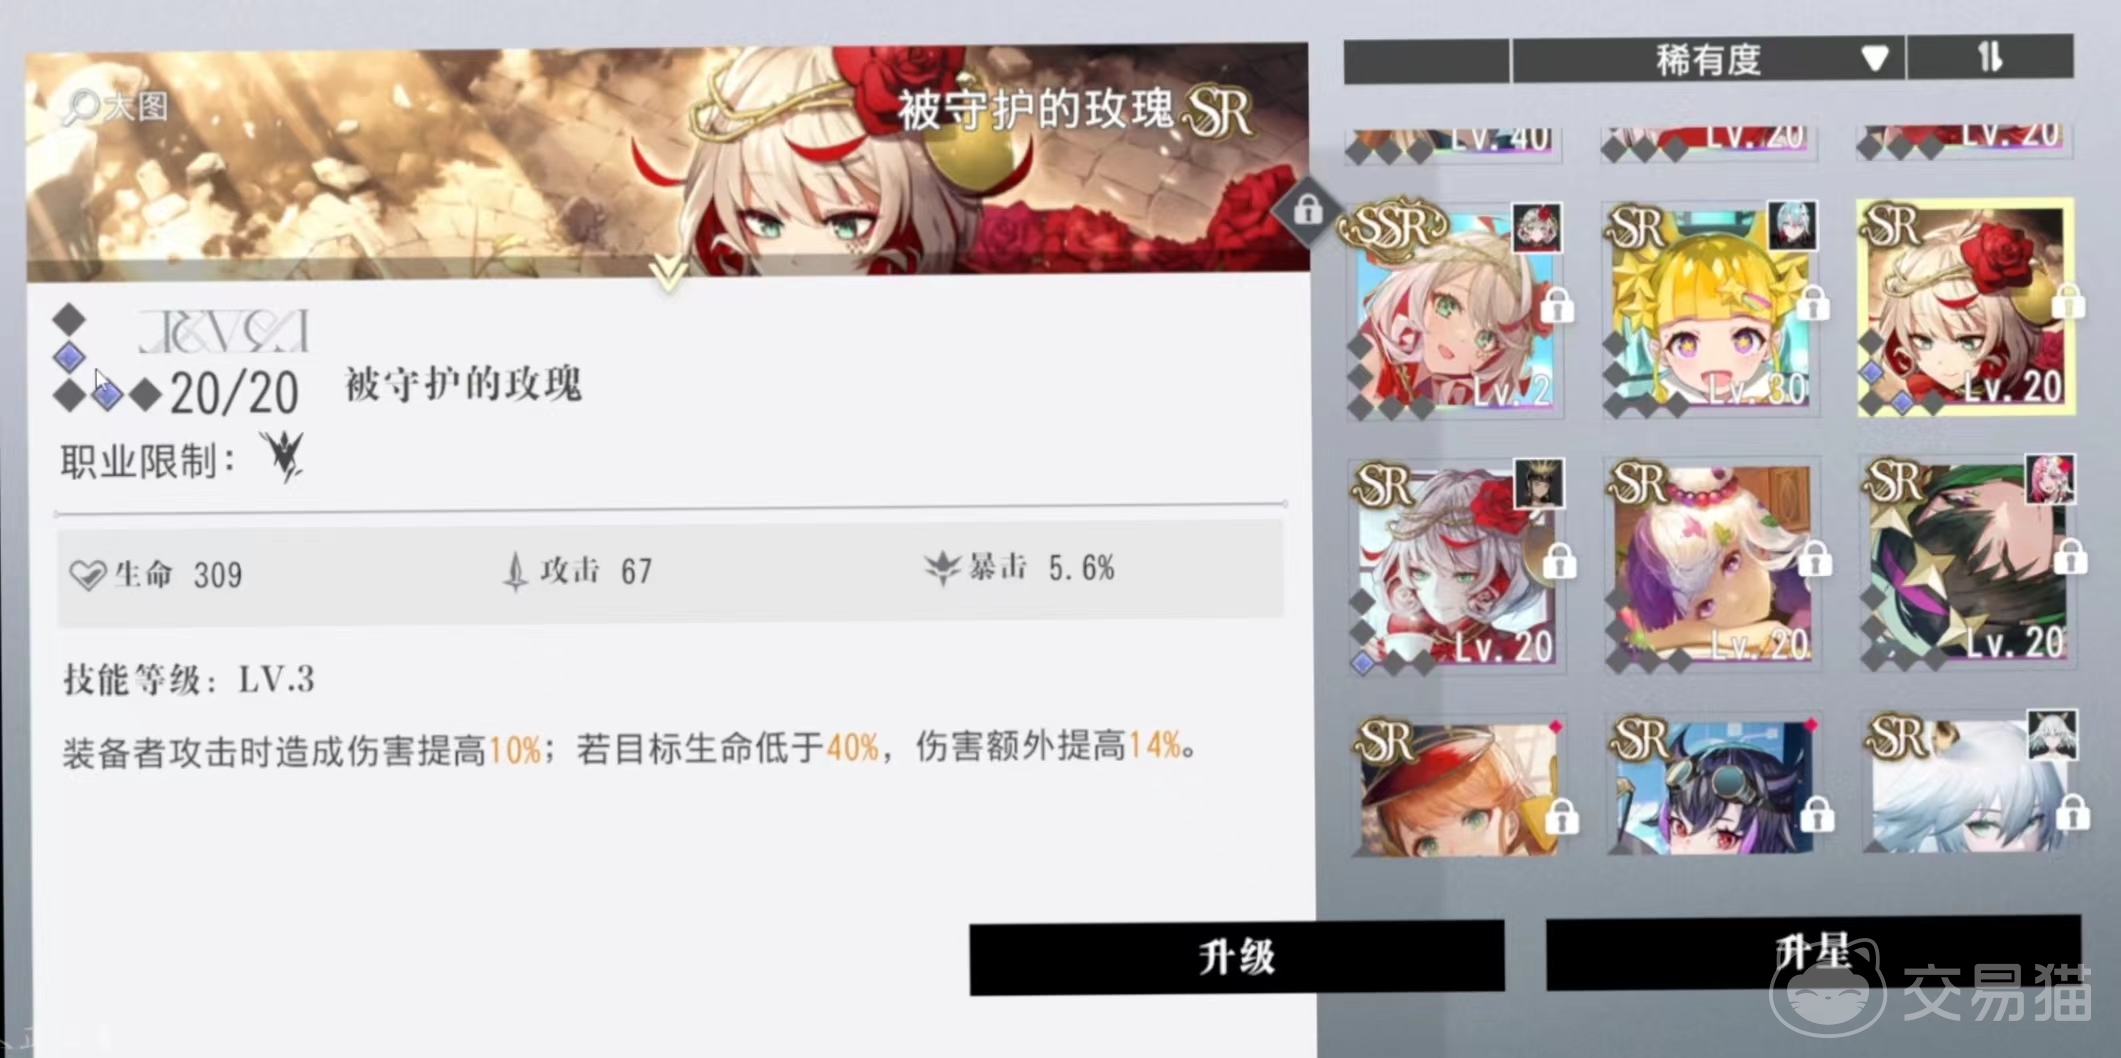Click the dropdown triangle next to 稀有度
This screenshot has width=2121, height=1058.
pyautogui.click(x=1875, y=58)
